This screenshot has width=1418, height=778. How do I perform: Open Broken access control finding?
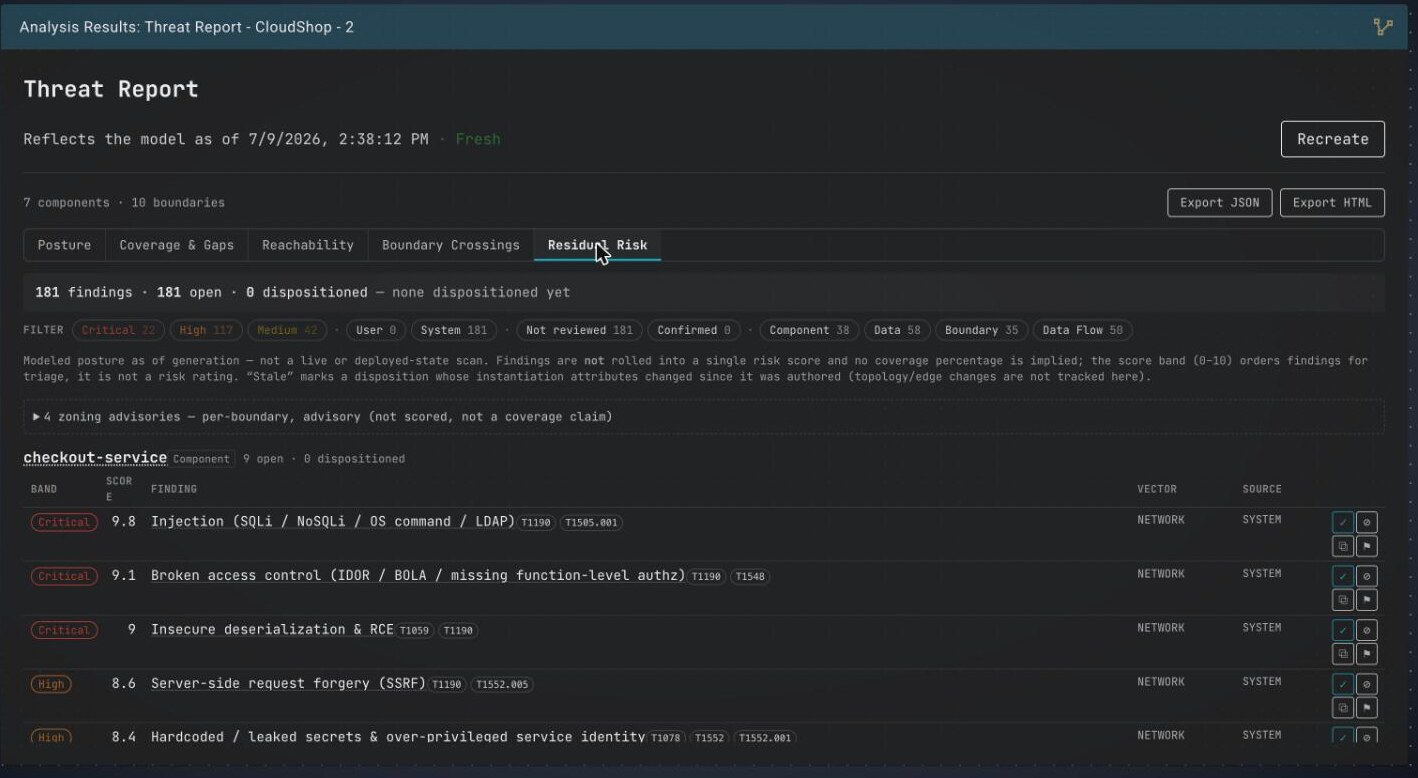[418, 575]
